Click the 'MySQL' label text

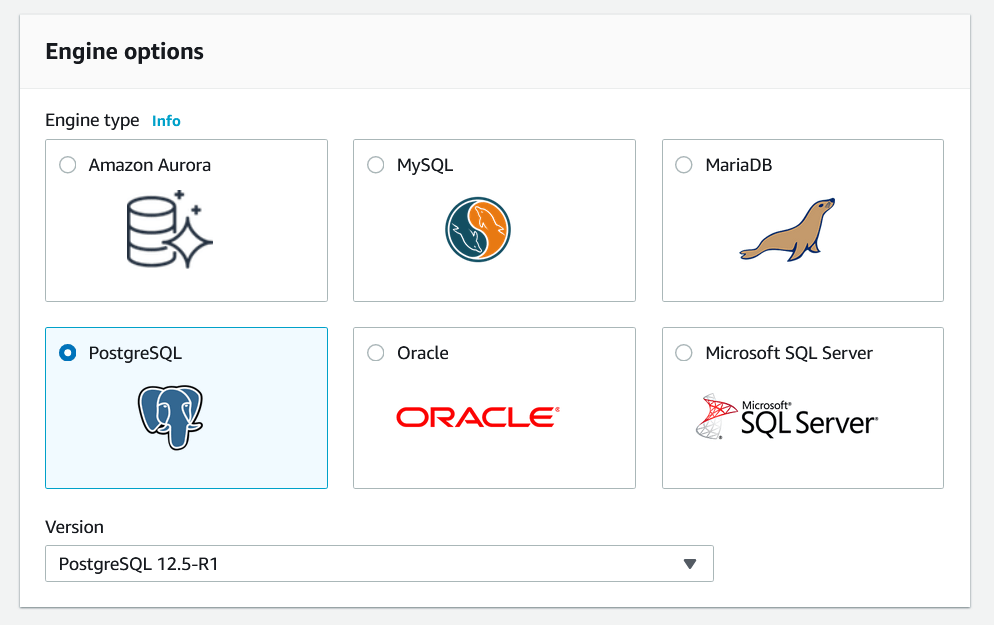[425, 165]
